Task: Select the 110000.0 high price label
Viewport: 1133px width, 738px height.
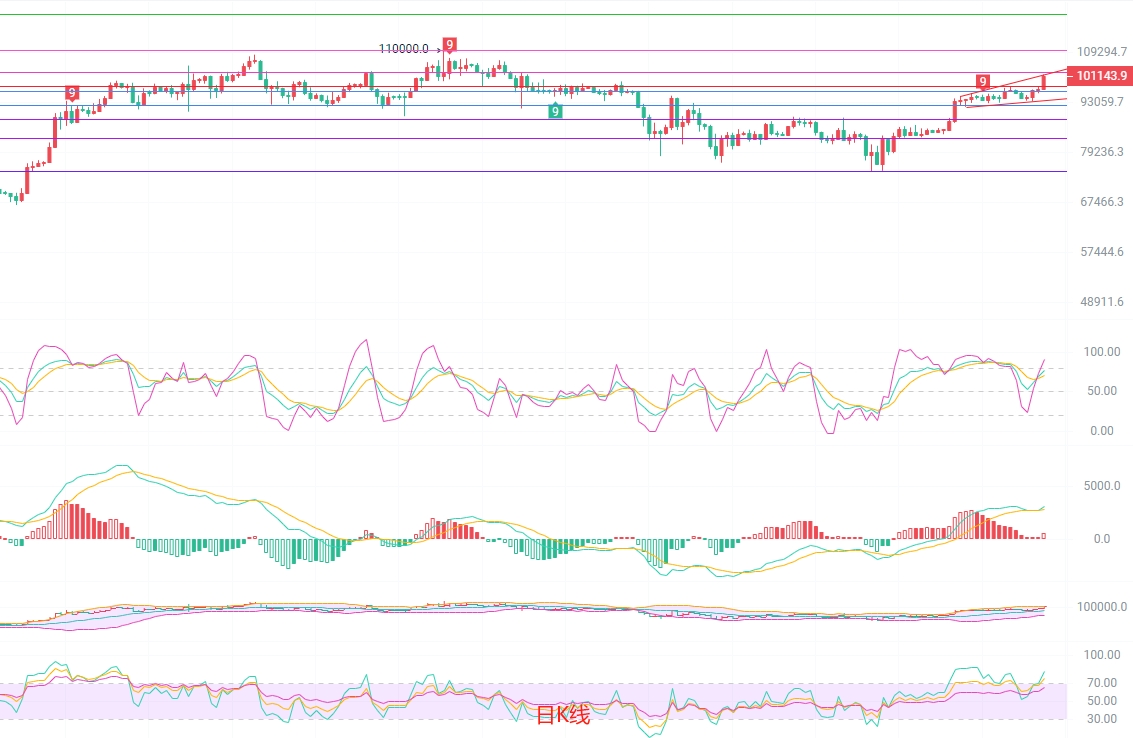Action: point(403,48)
